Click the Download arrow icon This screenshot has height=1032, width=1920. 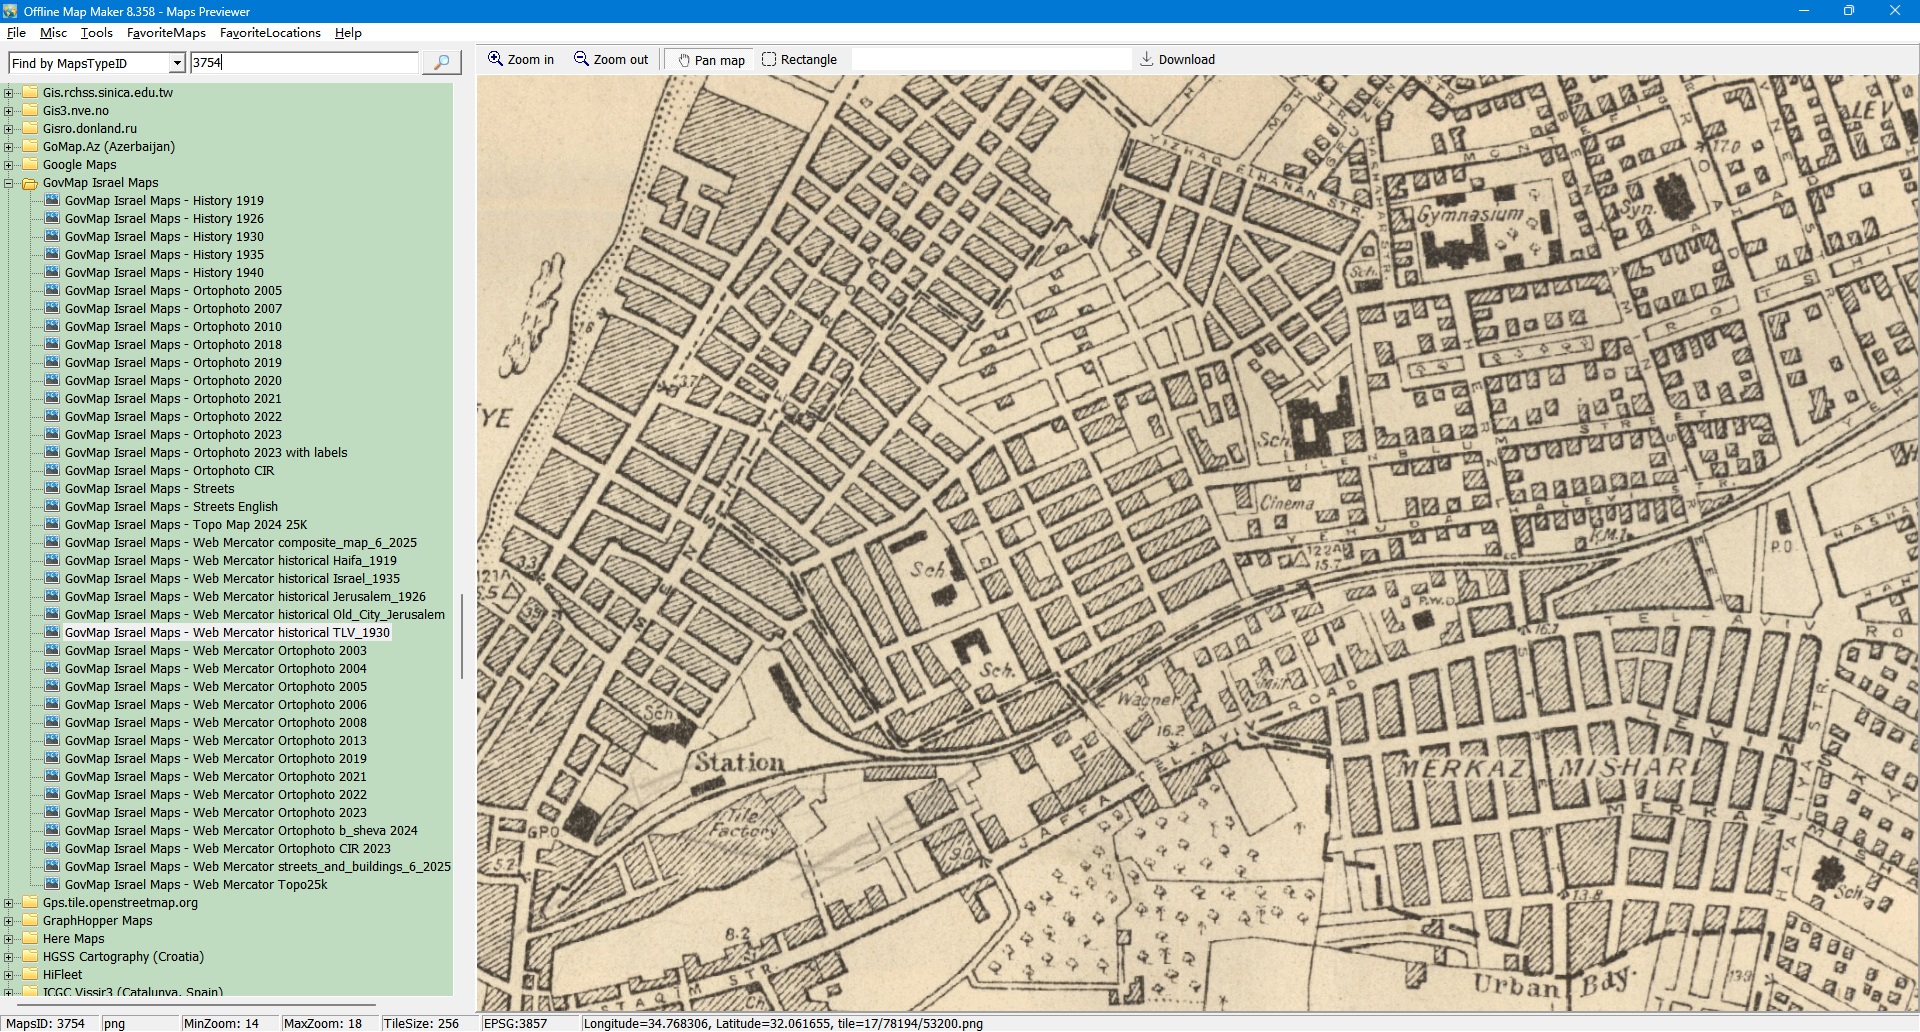[1147, 59]
